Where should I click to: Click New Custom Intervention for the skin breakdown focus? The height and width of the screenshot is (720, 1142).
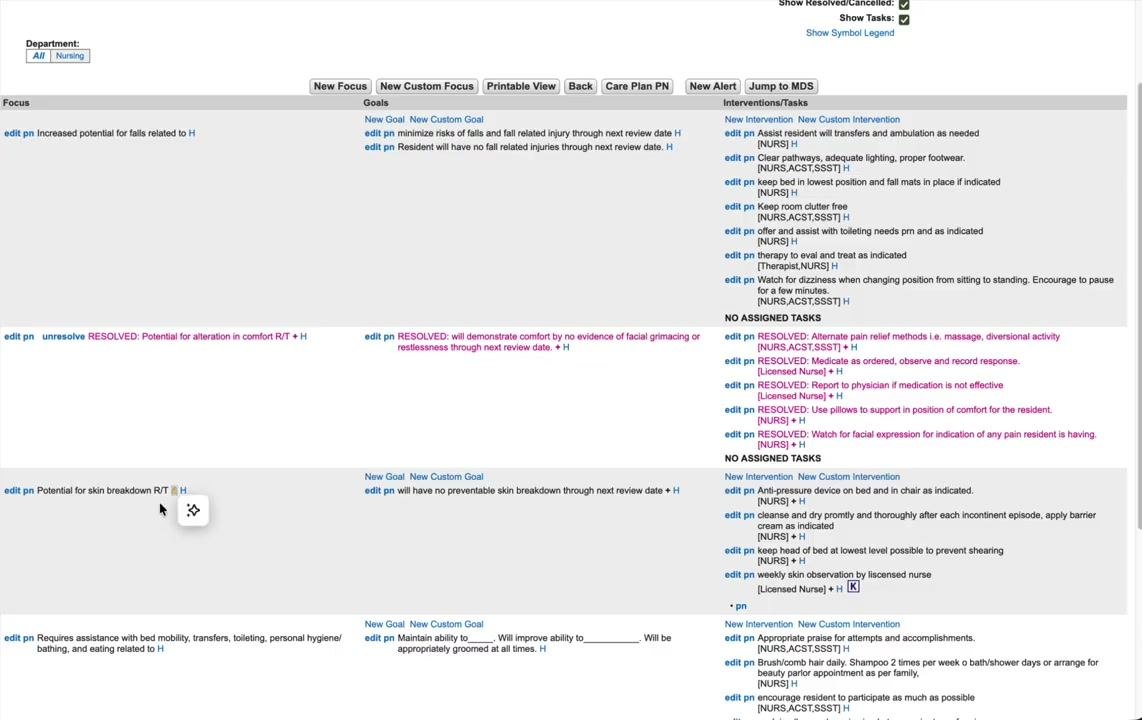(848, 477)
